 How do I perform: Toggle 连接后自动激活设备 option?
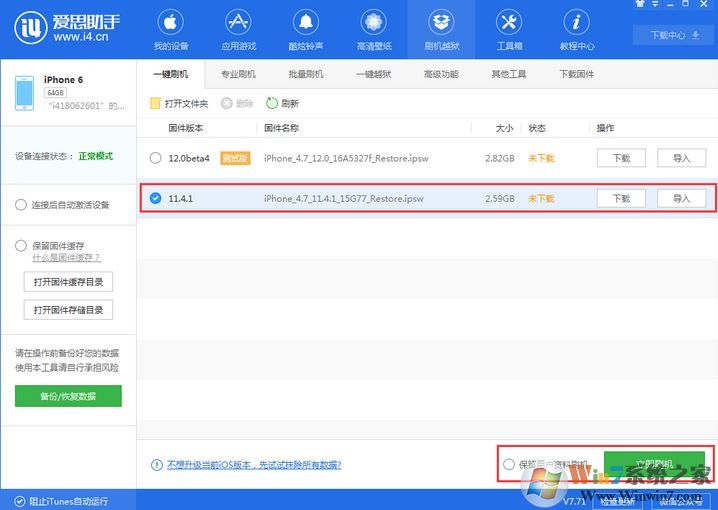[21, 205]
